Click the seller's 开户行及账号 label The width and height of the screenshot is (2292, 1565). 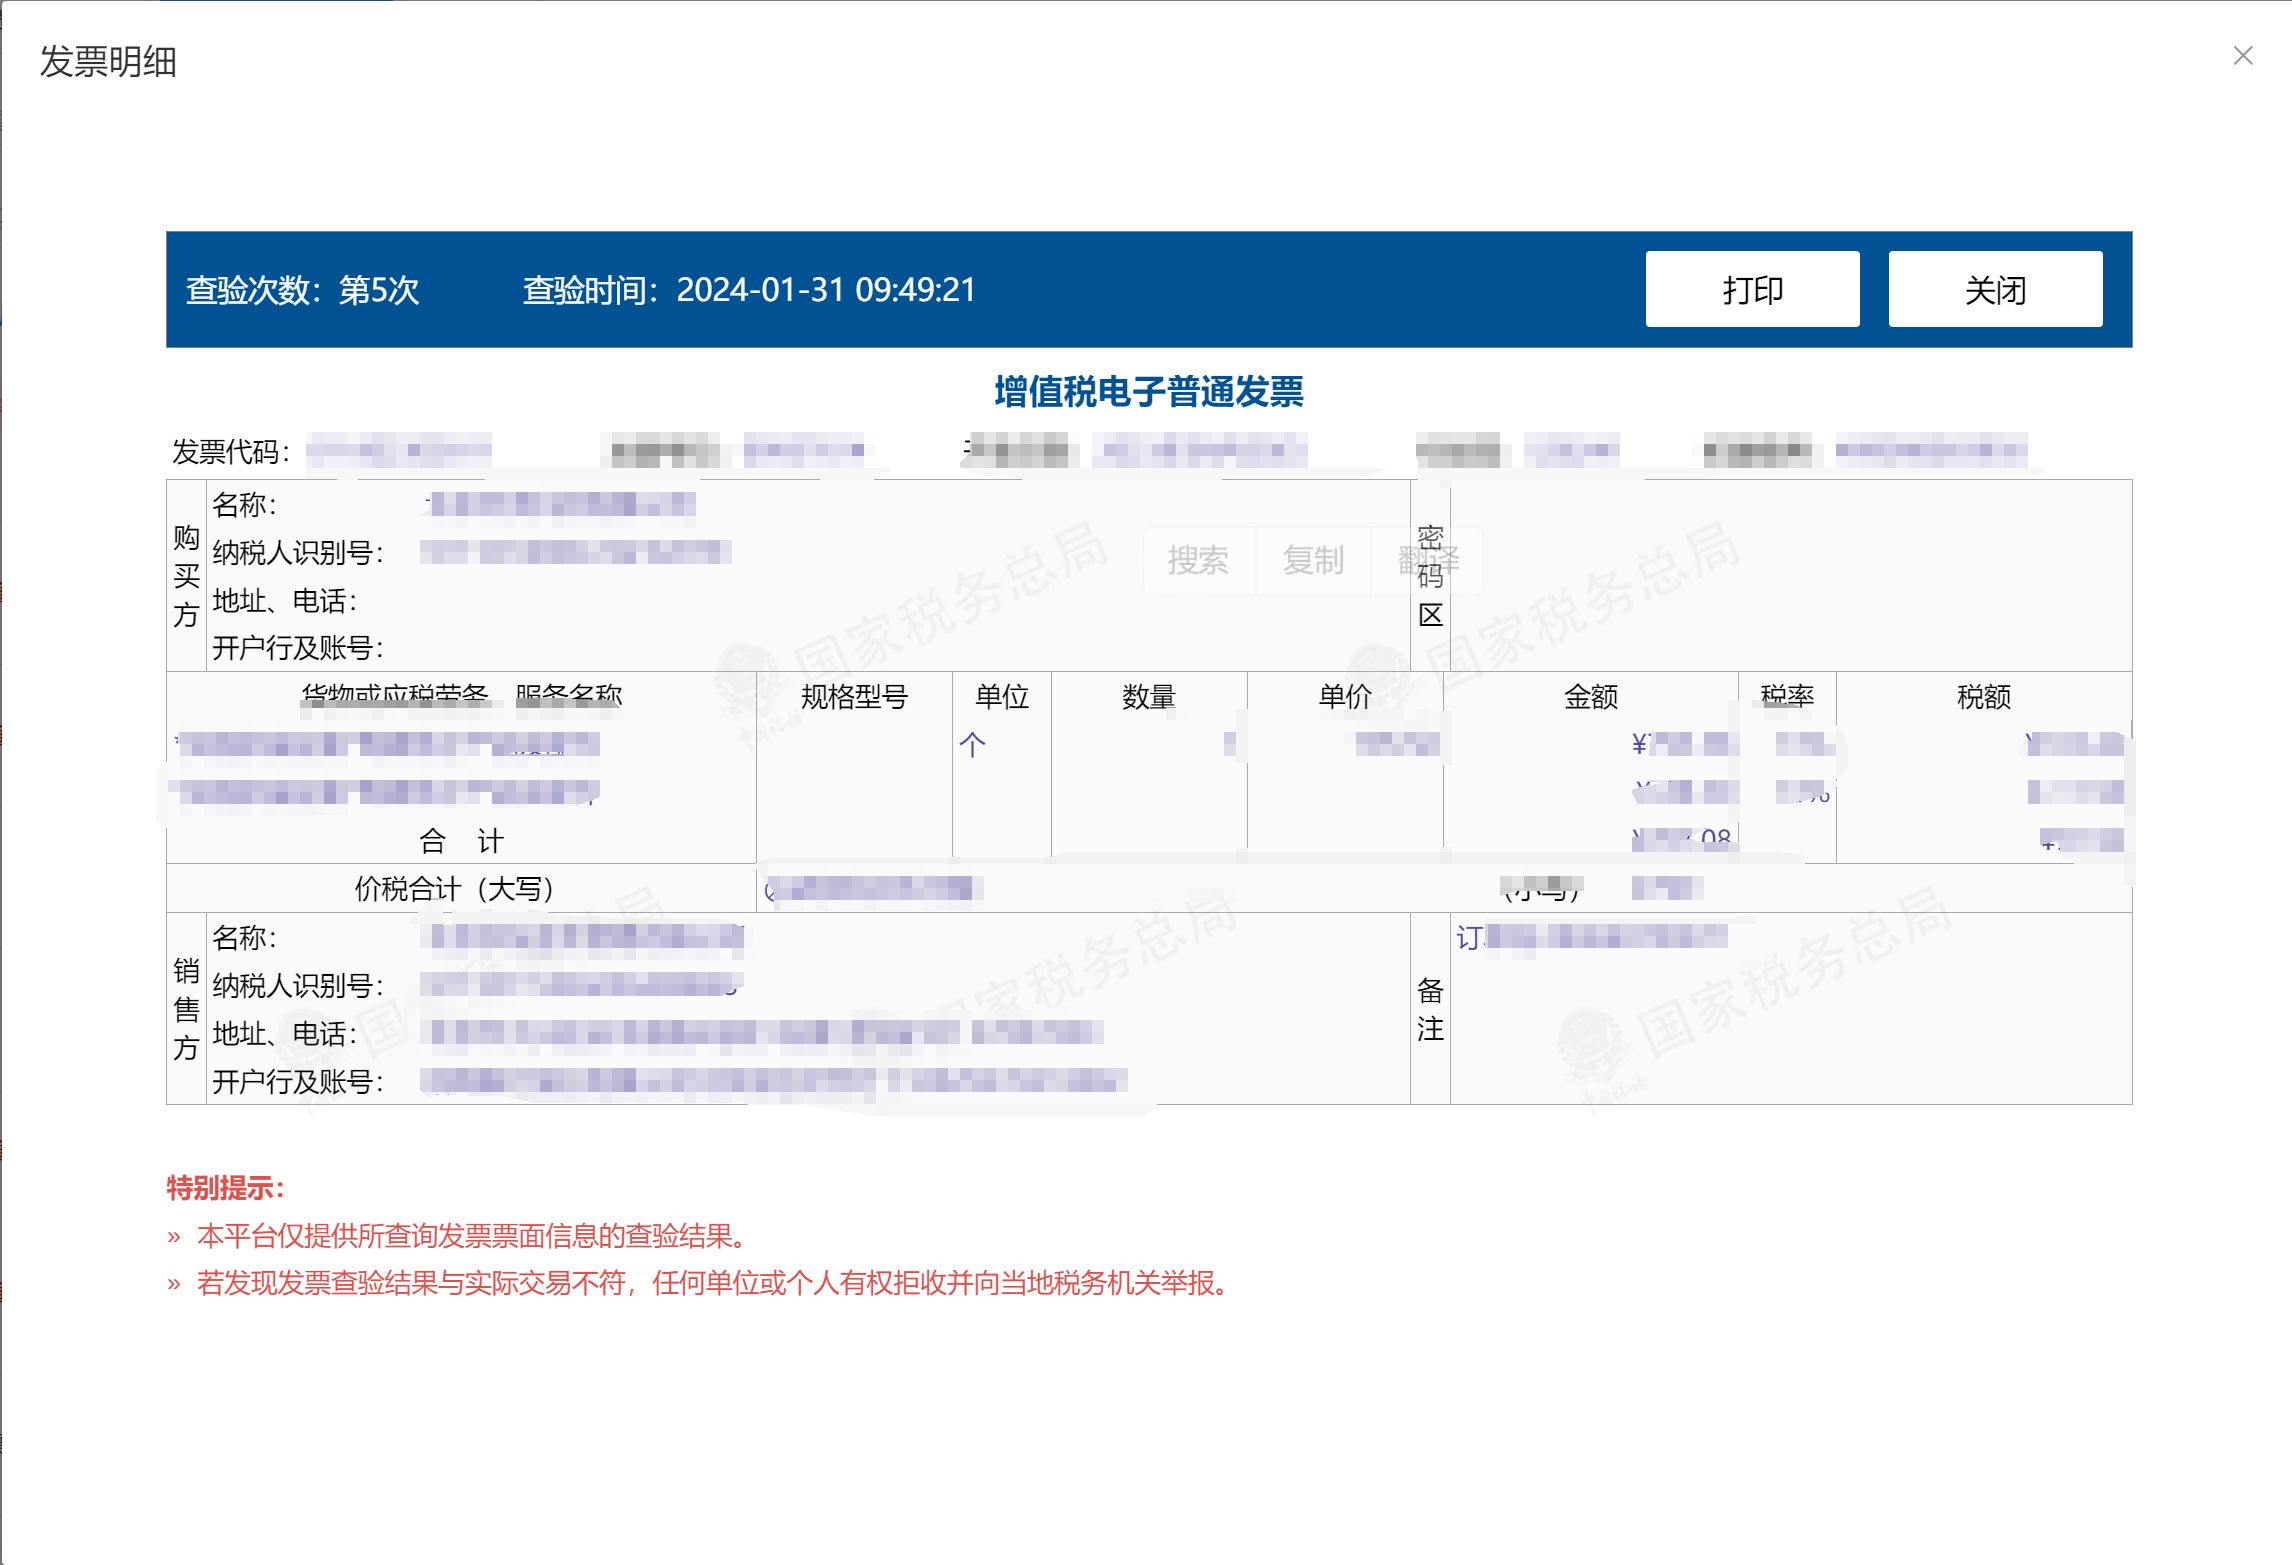[298, 1082]
